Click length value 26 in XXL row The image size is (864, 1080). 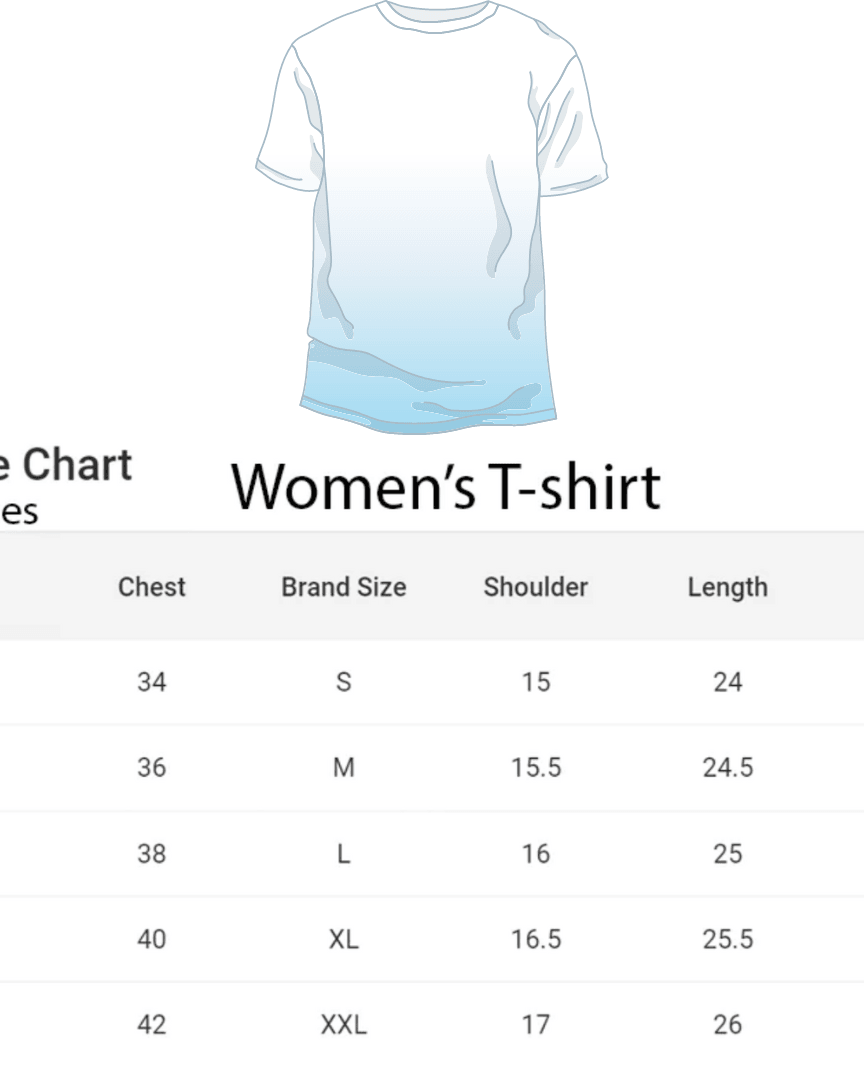tap(727, 1025)
